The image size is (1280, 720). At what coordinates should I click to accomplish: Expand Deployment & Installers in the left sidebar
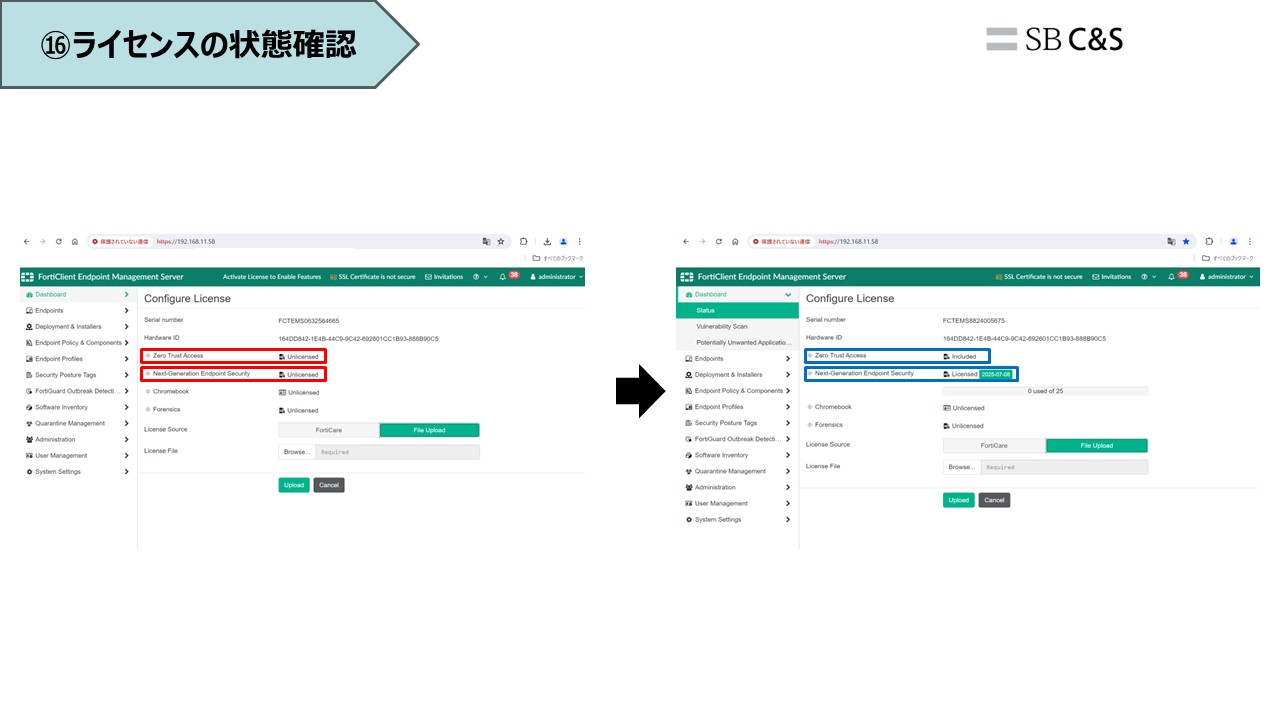(x=126, y=327)
